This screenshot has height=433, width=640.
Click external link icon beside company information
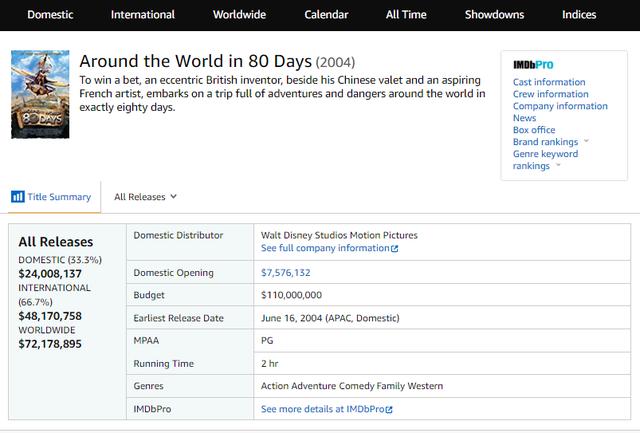tap(395, 248)
